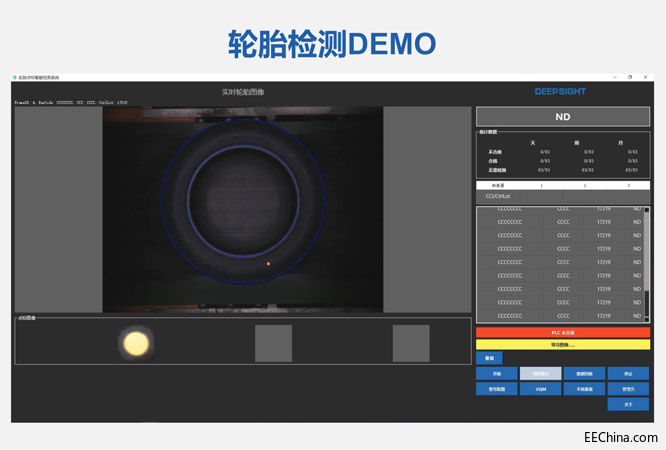Click the 不合格 statistics row label
The image size is (666, 450).
(495, 152)
